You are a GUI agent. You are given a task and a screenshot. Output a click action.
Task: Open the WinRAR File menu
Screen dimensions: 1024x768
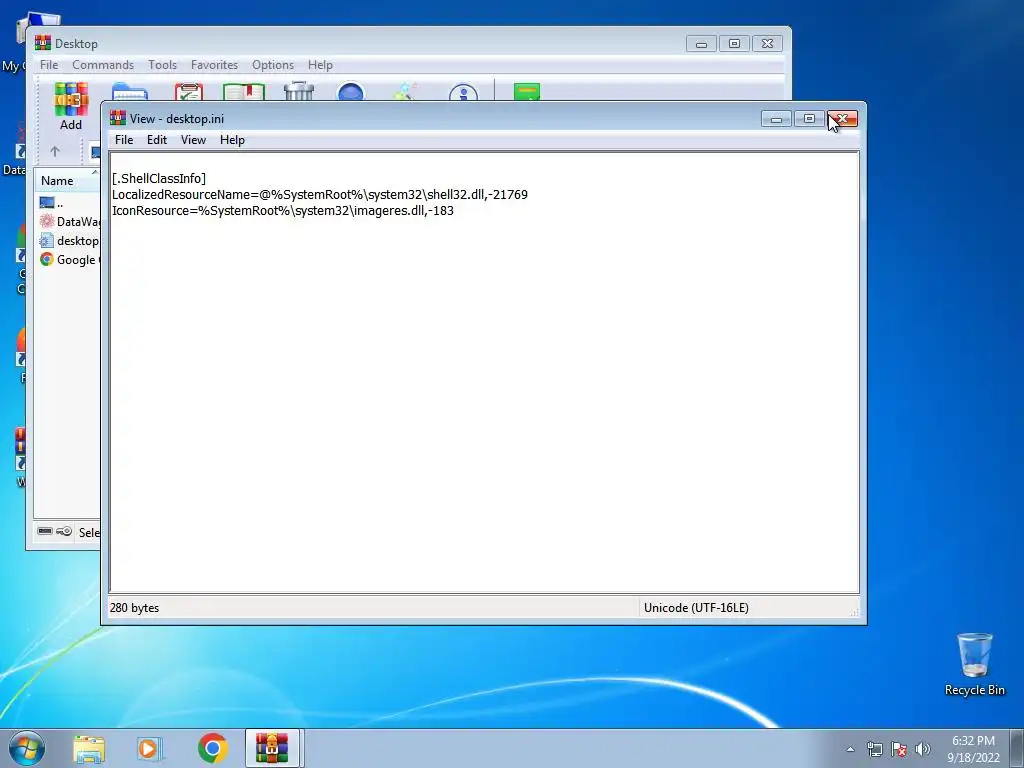coord(49,65)
